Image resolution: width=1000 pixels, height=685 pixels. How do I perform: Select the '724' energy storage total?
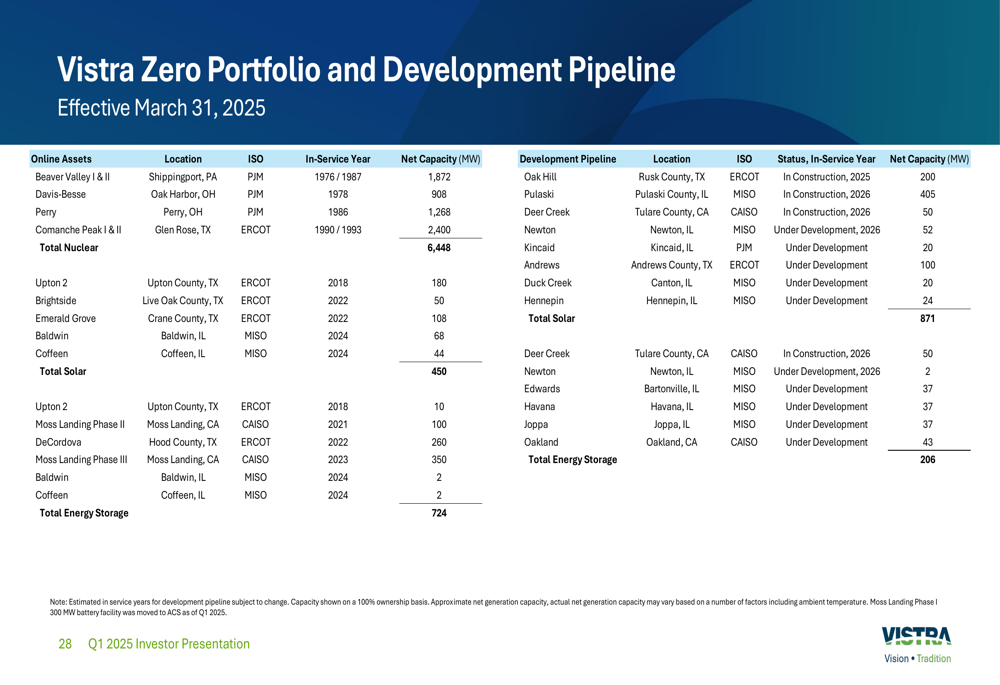coord(439,513)
